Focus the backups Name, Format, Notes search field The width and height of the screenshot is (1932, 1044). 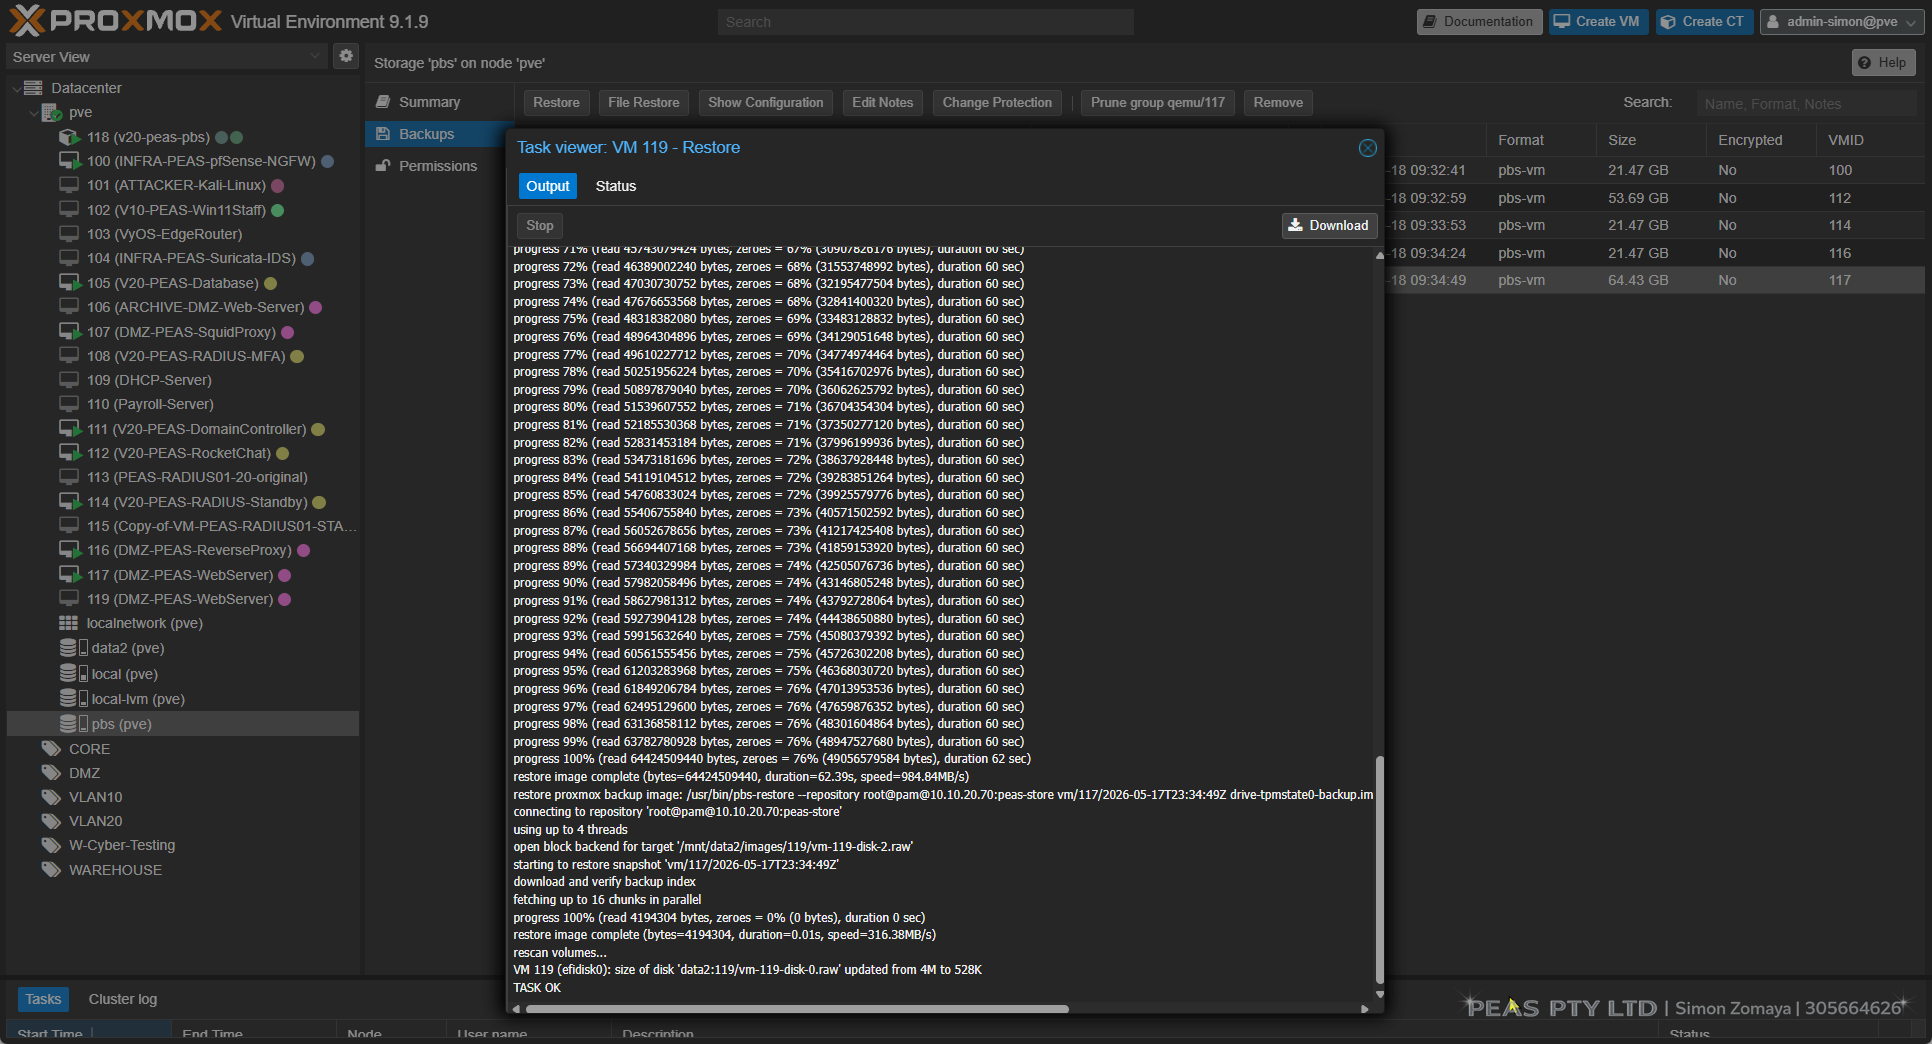1806,103
